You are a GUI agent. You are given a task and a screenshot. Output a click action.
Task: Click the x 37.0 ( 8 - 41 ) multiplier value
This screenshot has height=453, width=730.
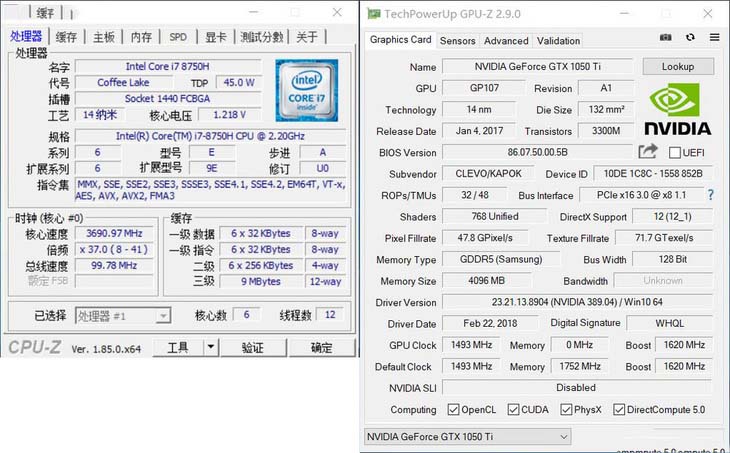pyautogui.click(x=114, y=250)
